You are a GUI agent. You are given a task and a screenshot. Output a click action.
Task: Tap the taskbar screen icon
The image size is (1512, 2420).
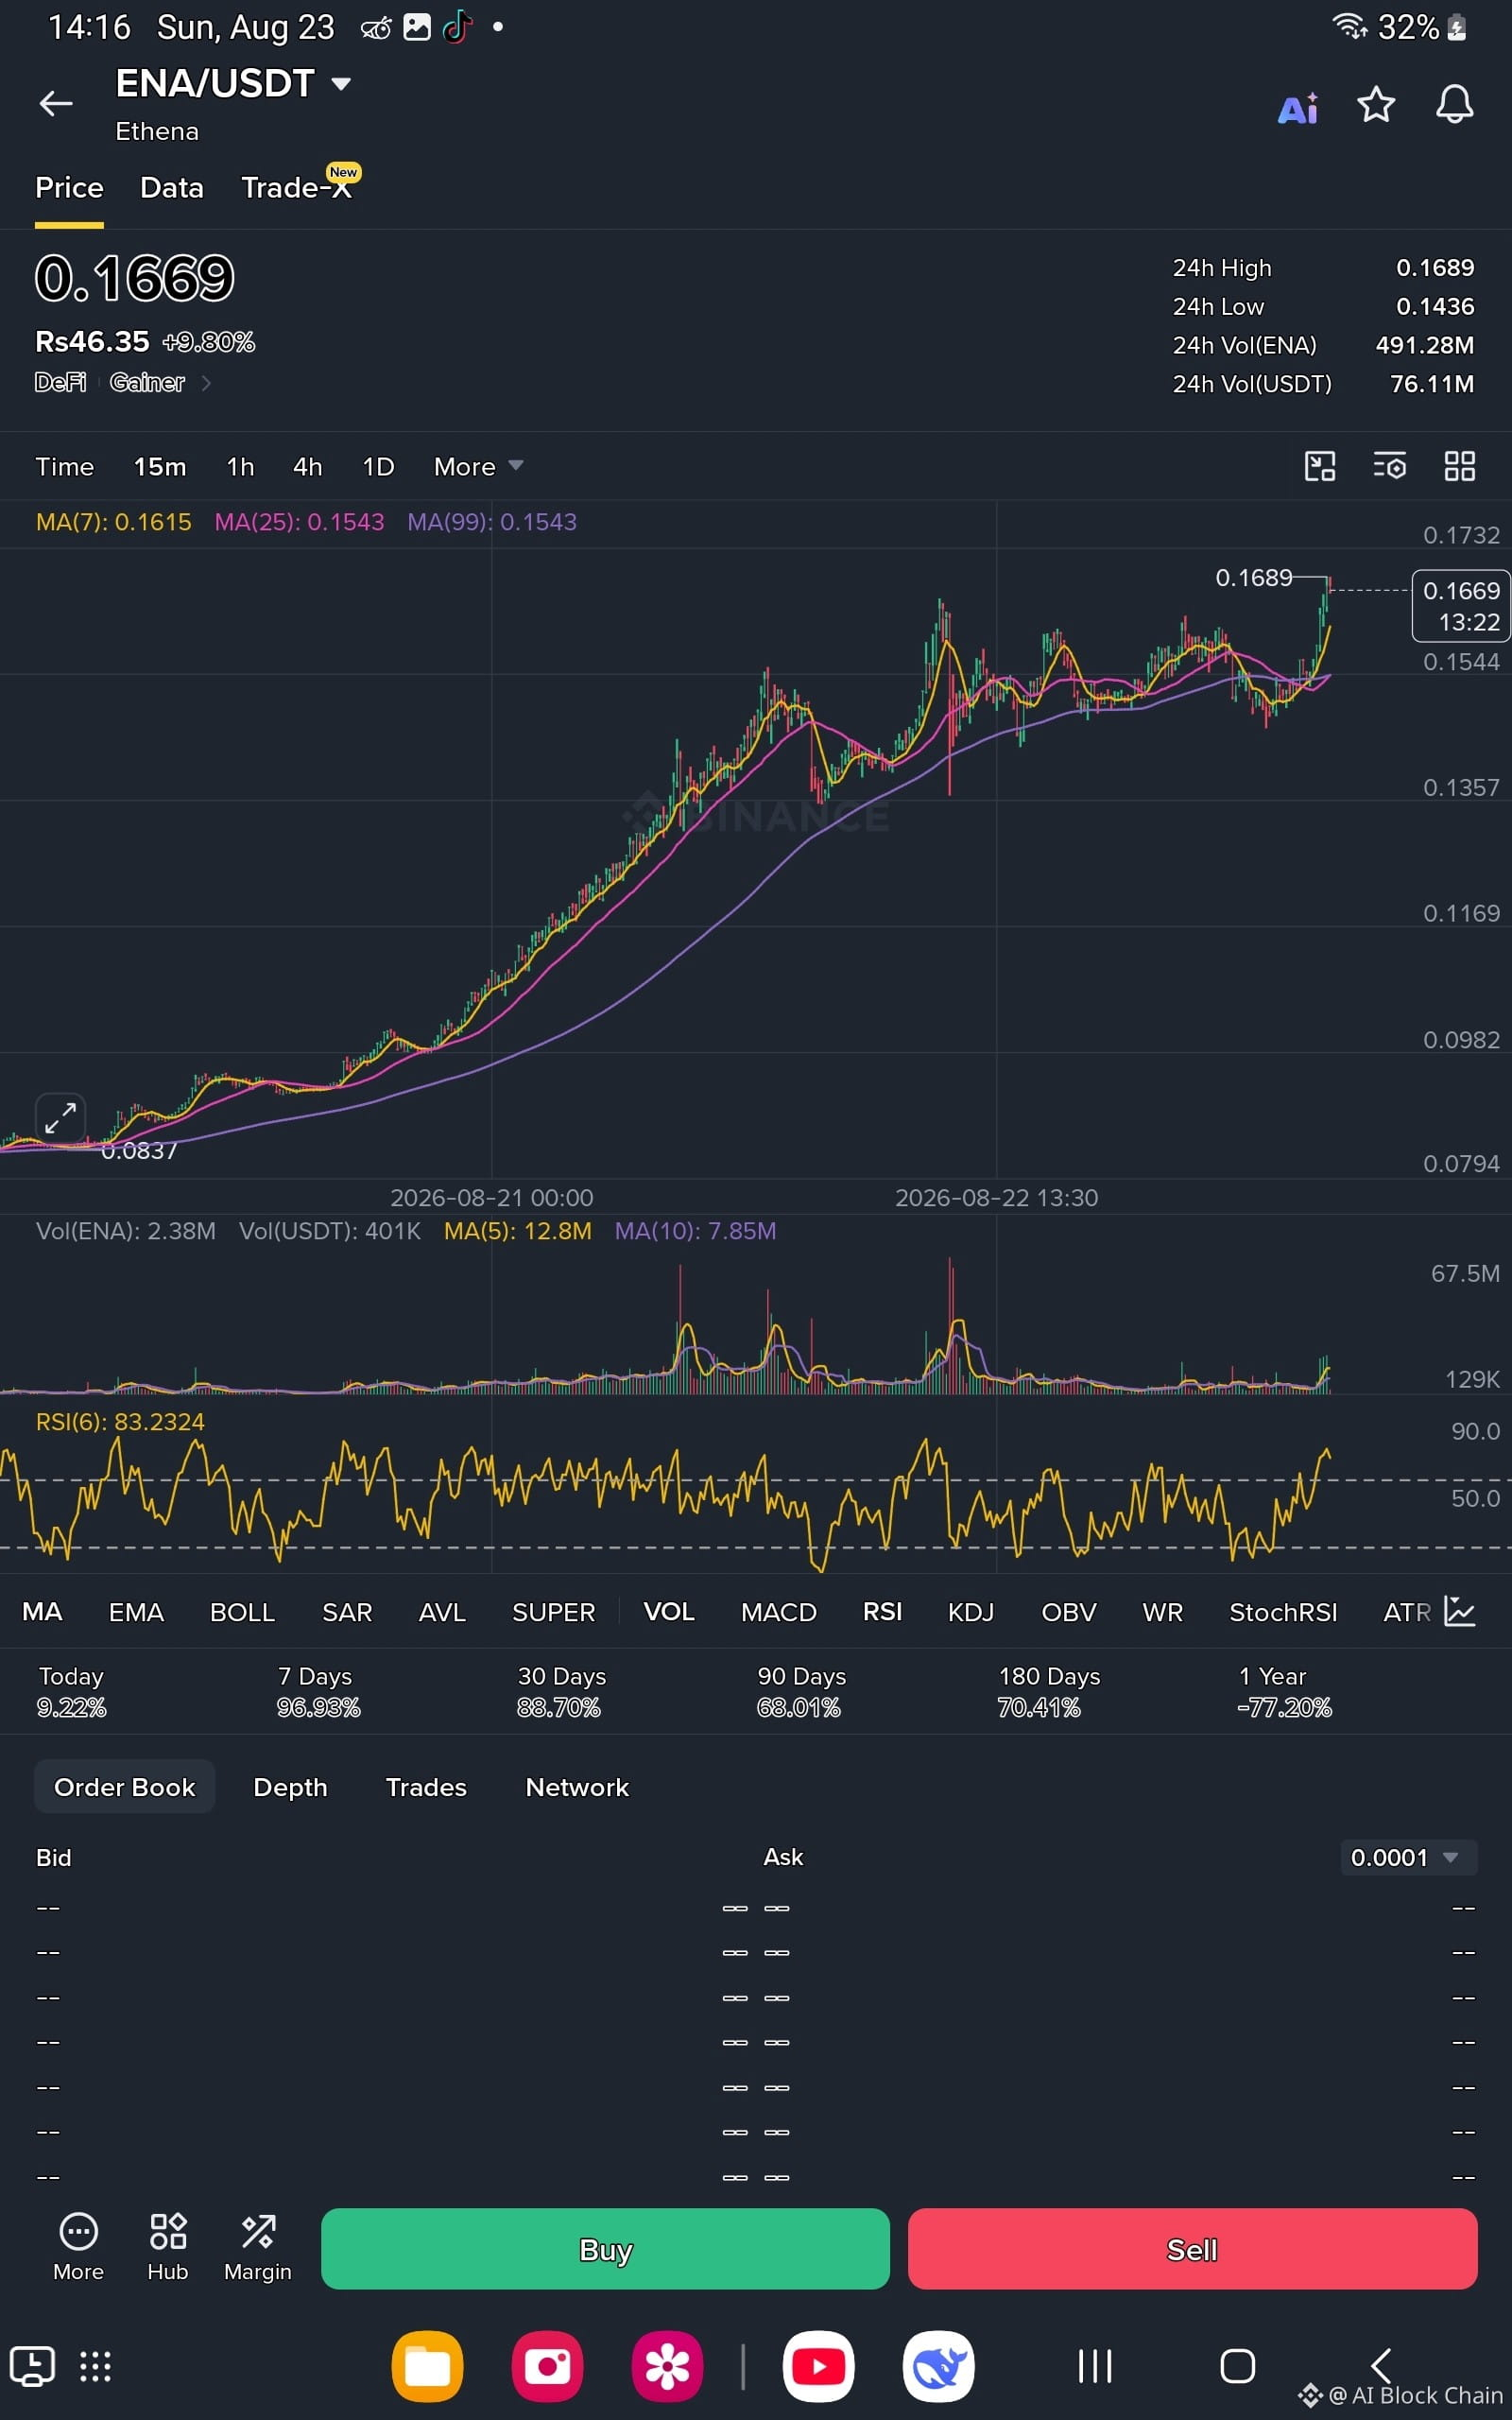pos(32,2366)
